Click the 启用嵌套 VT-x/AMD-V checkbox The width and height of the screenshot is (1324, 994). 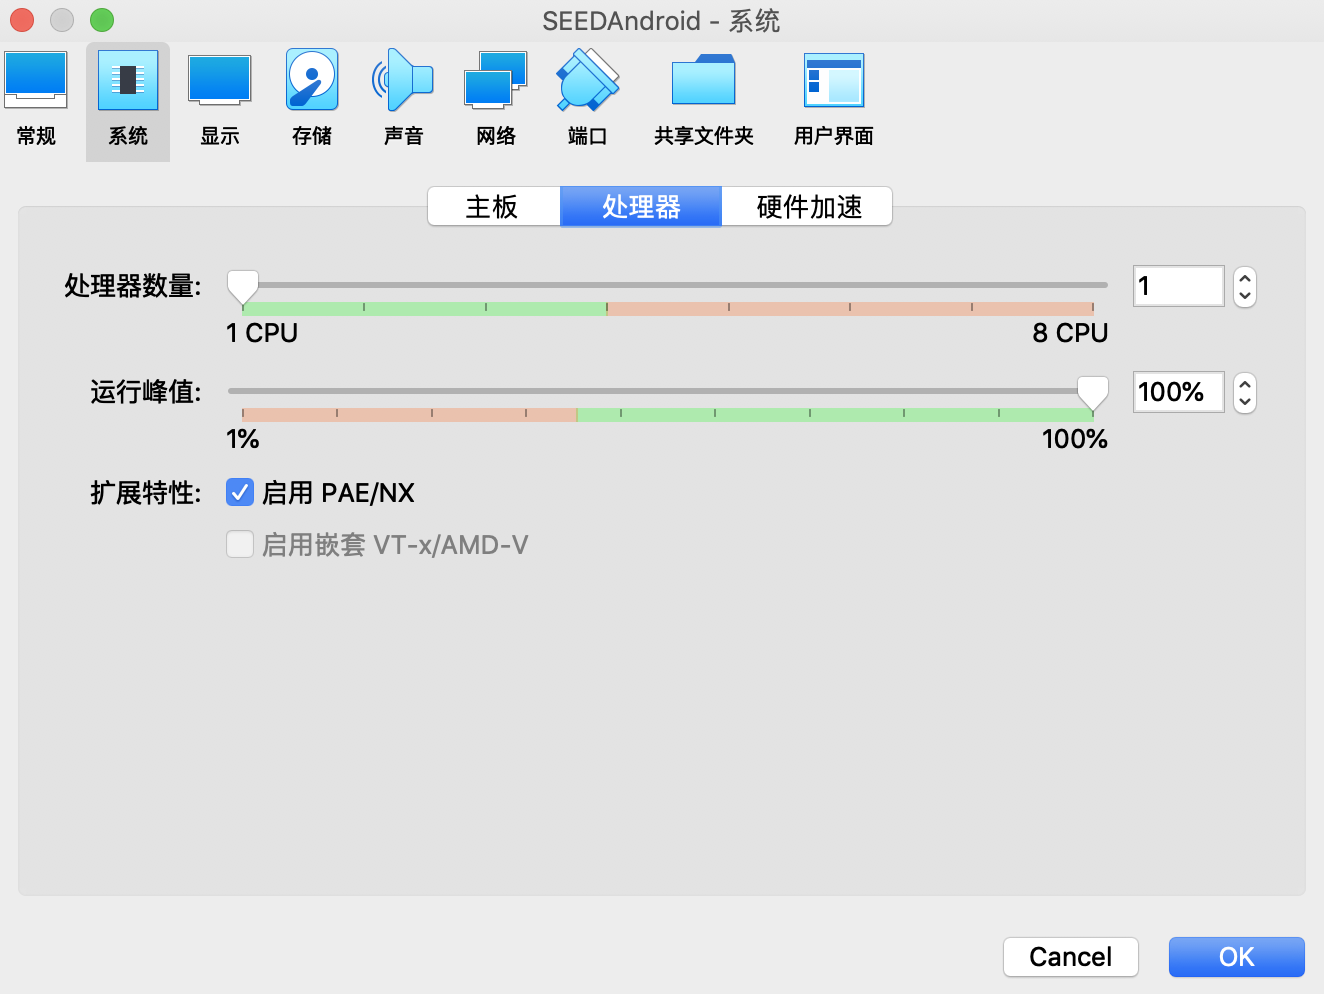(x=240, y=544)
